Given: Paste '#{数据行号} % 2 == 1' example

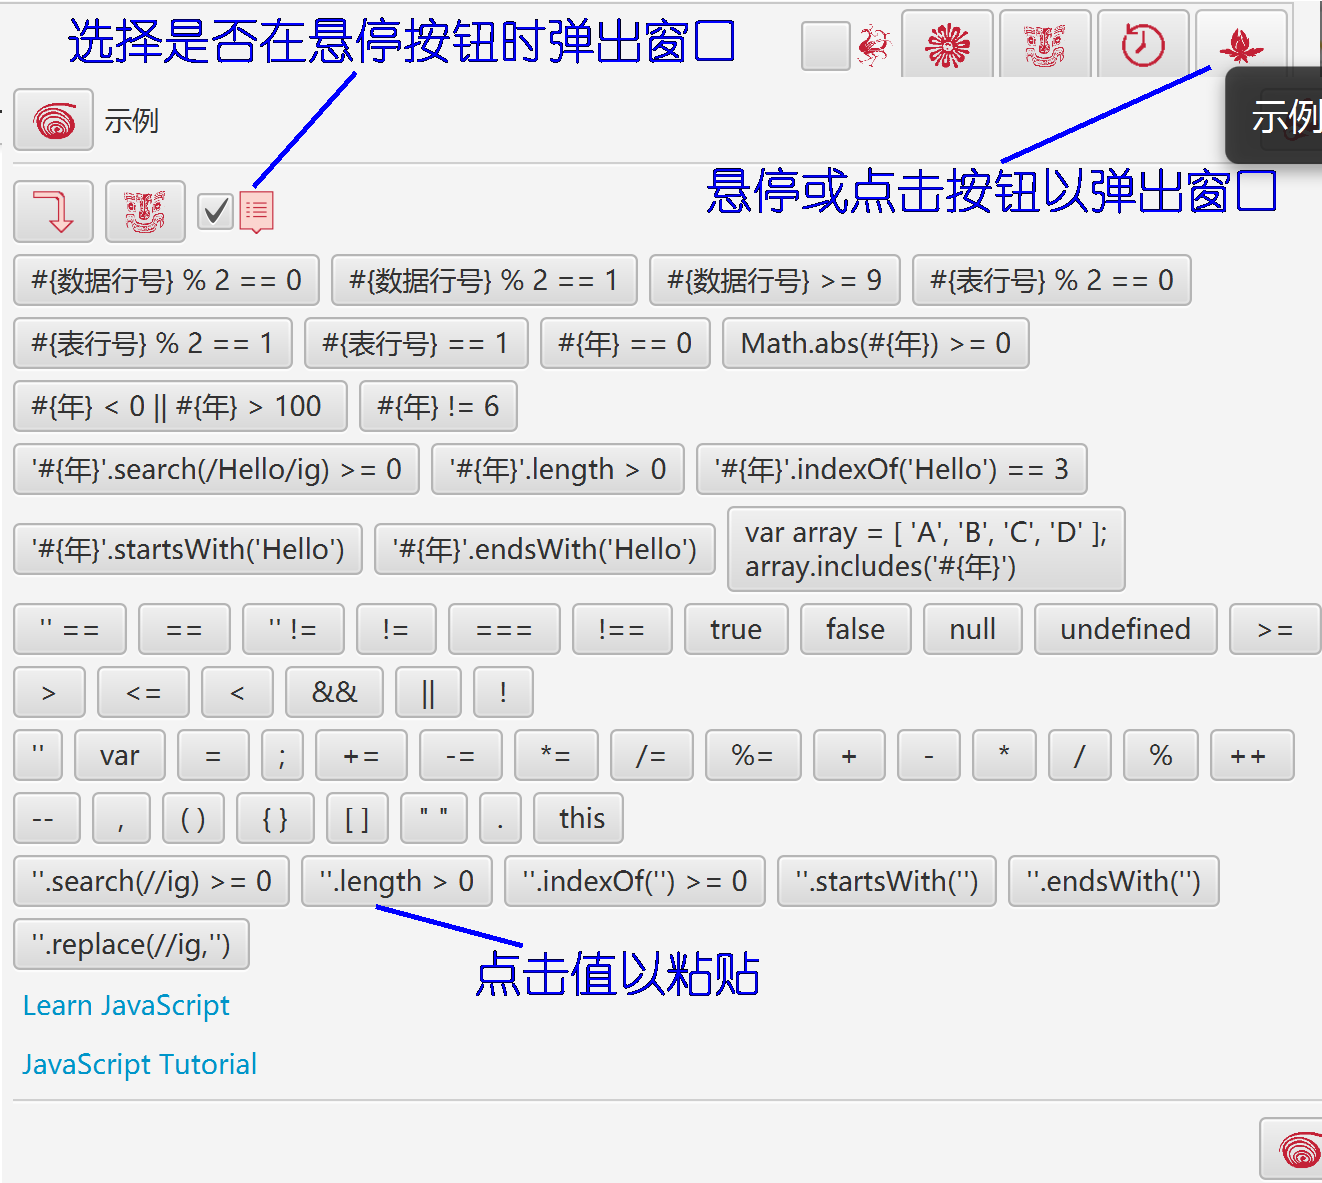Looking at the screenshot, I should click(484, 280).
